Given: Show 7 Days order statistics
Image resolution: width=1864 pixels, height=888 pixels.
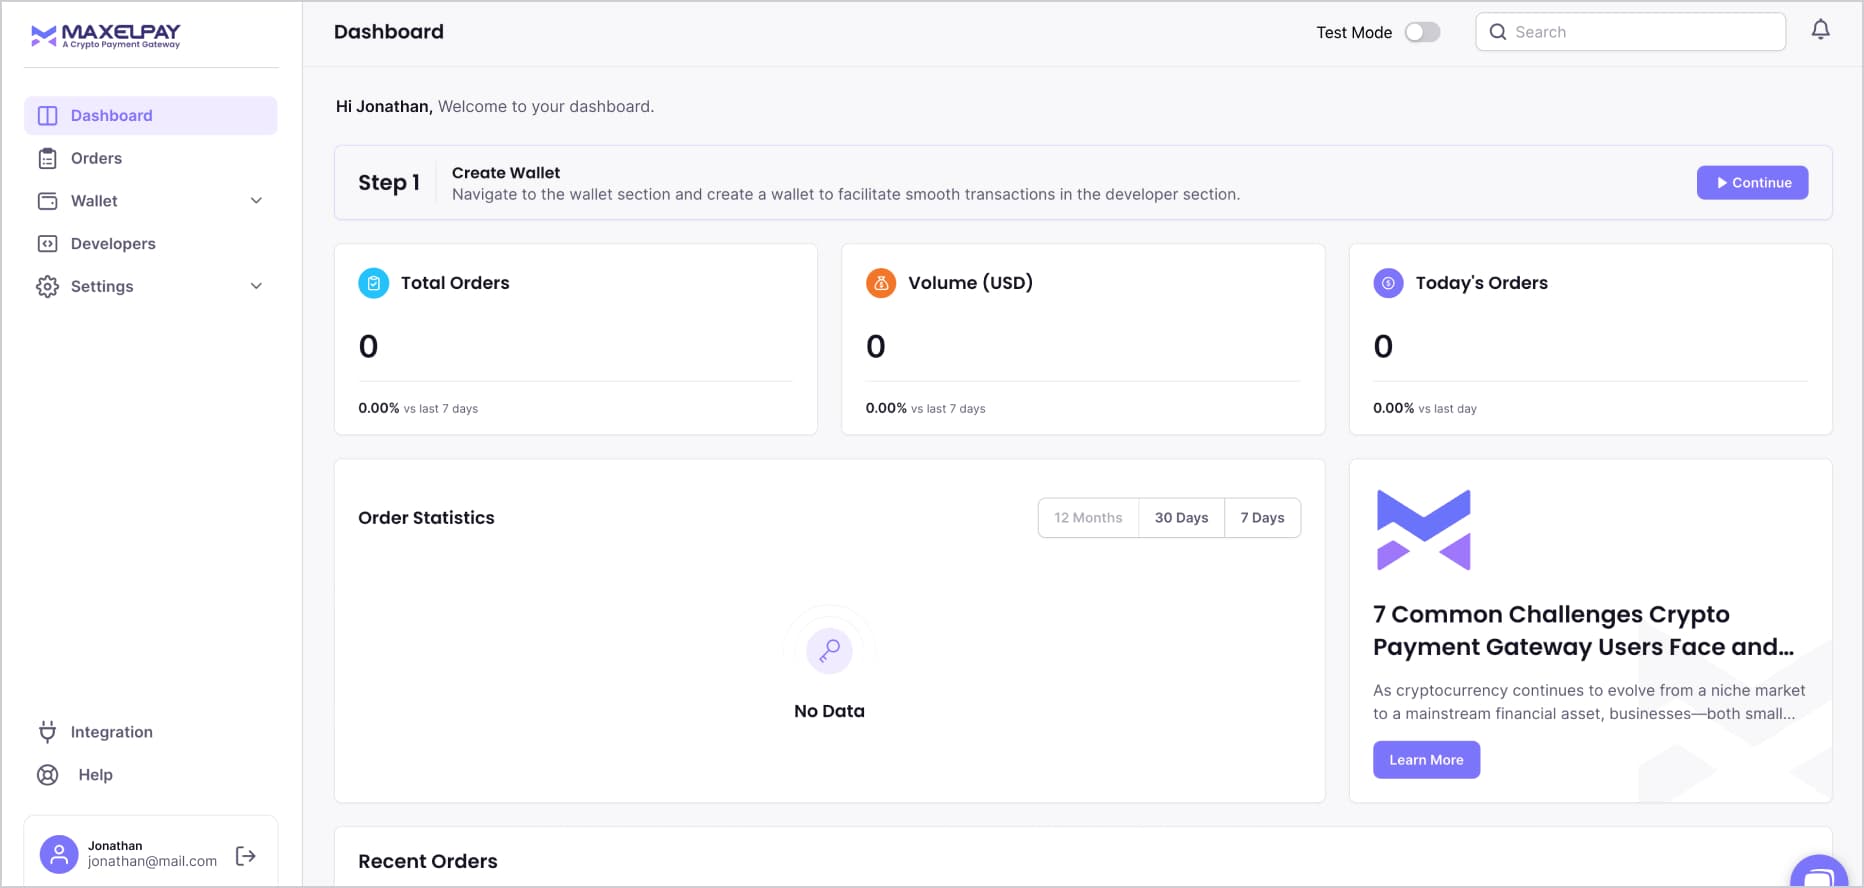Looking at the screenshot, I should [1262, 518].
